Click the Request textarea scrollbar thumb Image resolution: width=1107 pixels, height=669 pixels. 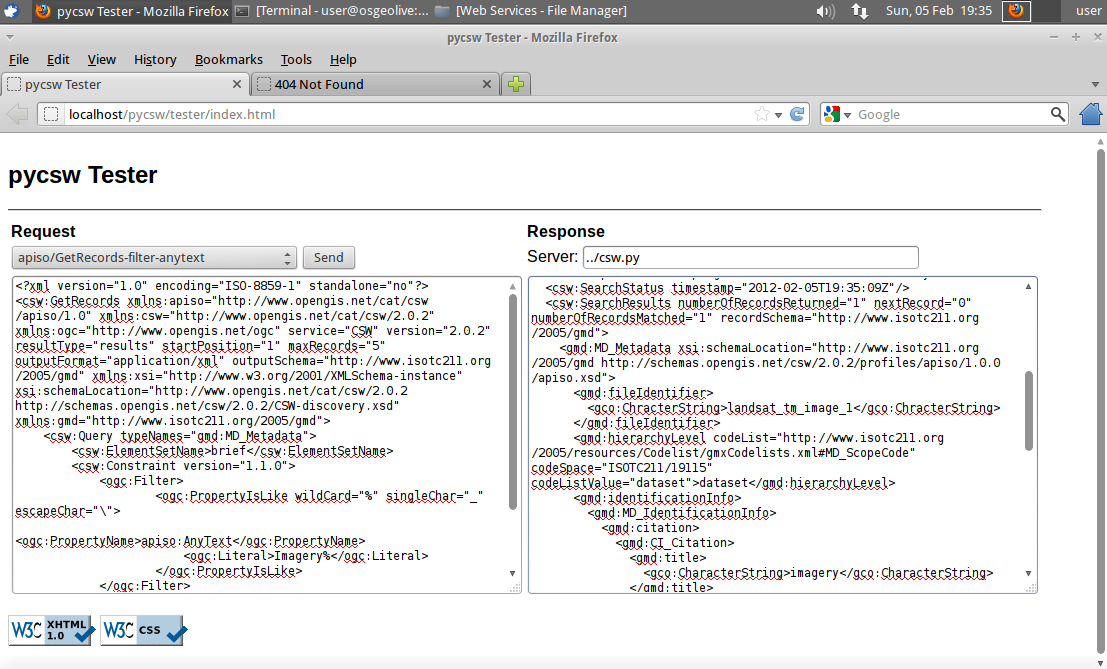(513, 402)
